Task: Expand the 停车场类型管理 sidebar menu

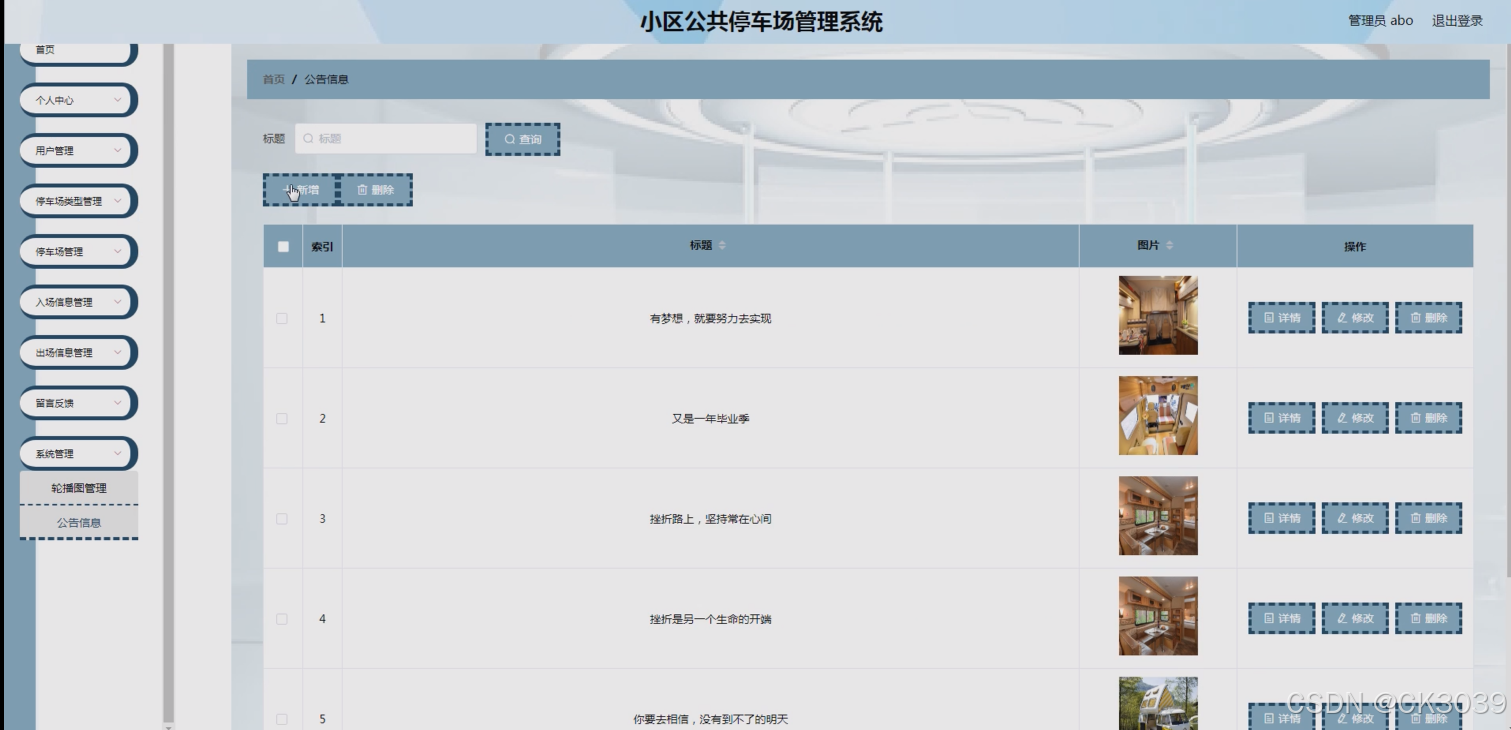Action: [78, 201]
